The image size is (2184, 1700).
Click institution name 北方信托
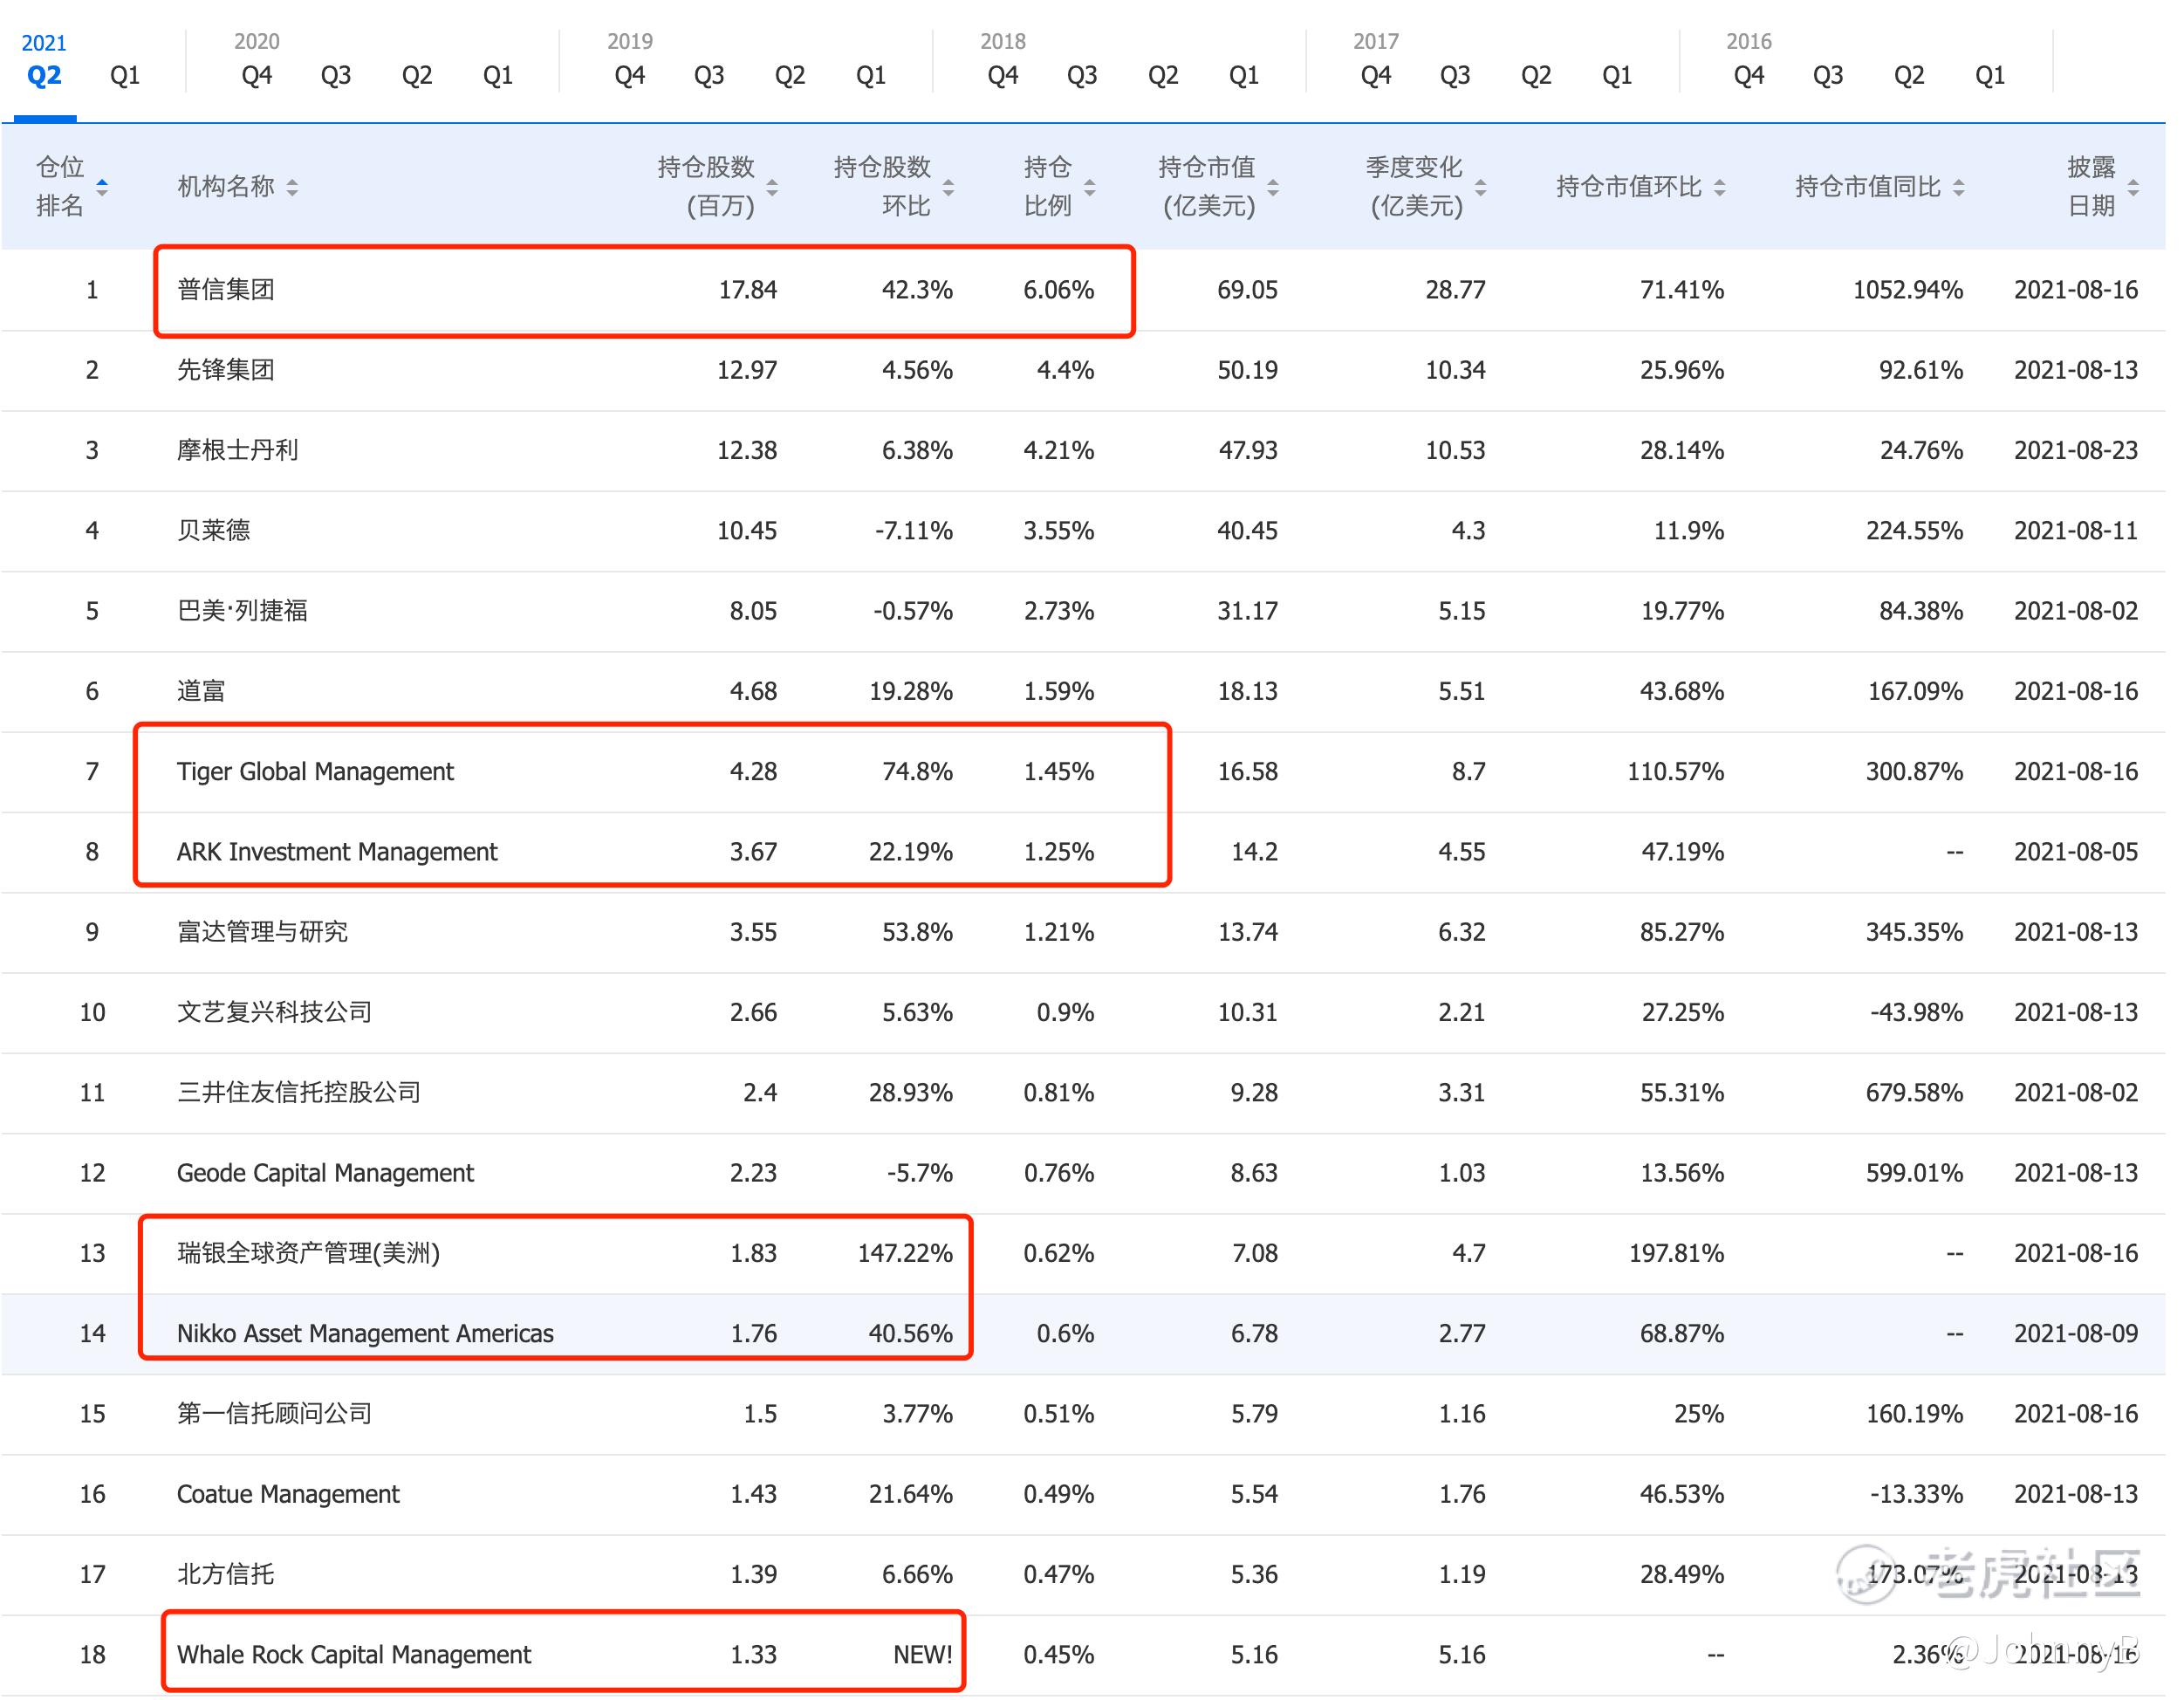(x=226, y=1575)
